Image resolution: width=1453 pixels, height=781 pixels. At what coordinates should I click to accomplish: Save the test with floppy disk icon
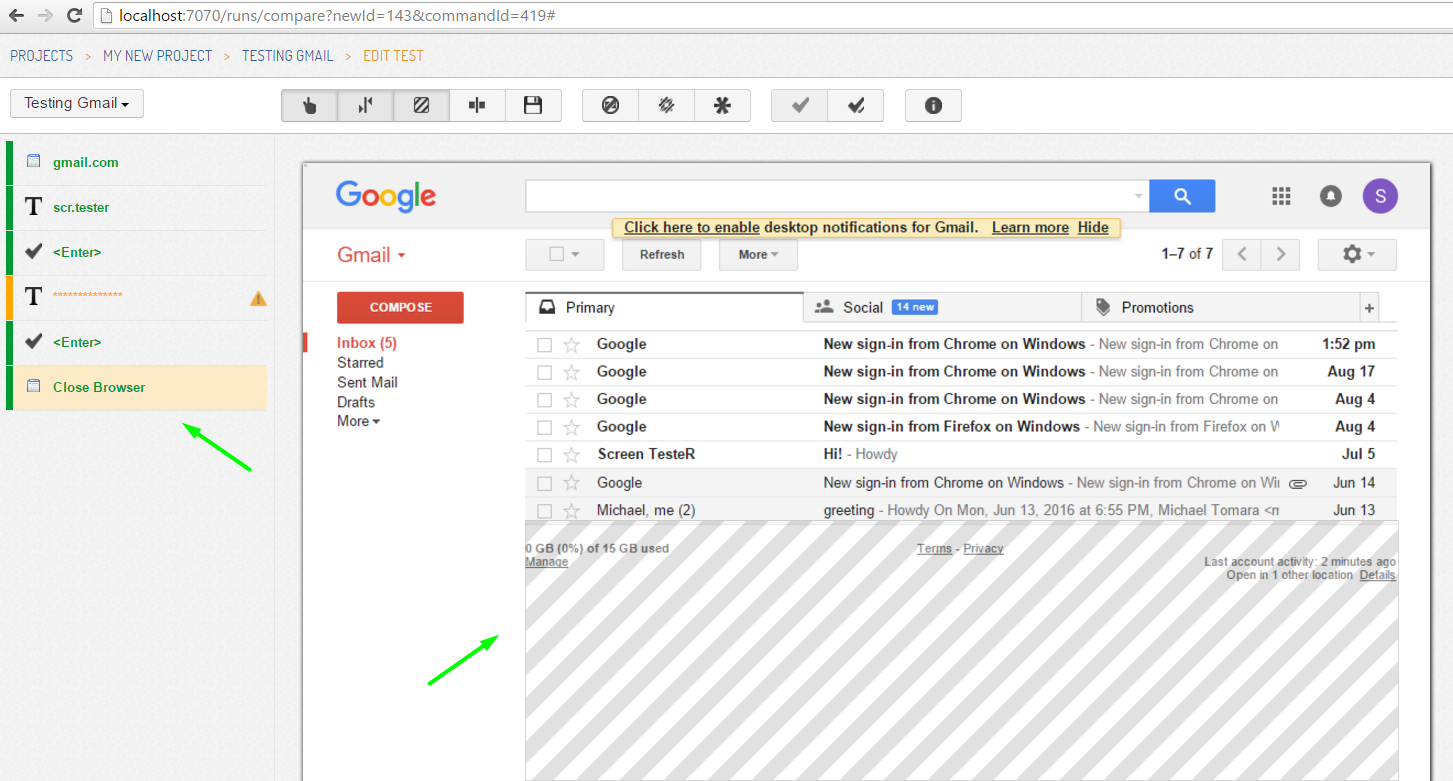[x=533, y=106]
